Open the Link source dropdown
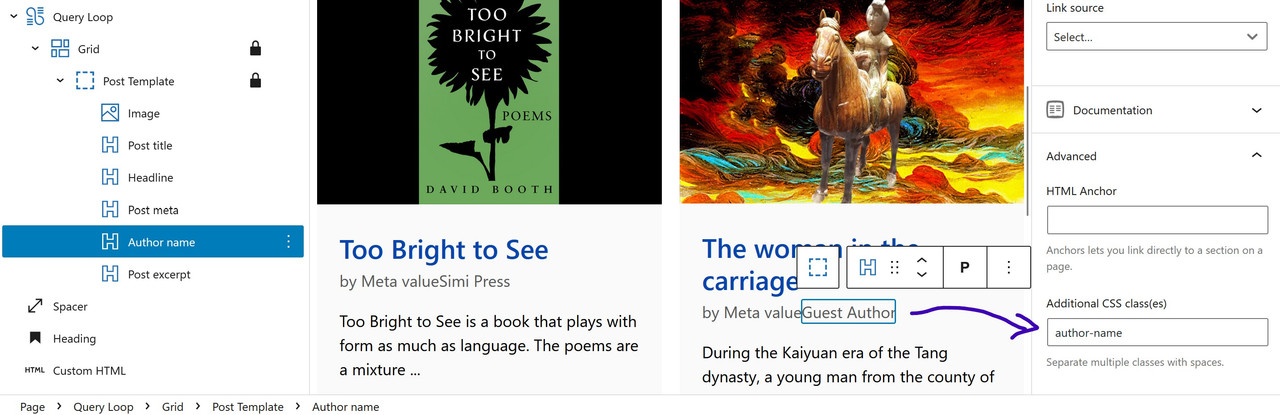The image size is (1280, 415). click(x=1157, y=36)
